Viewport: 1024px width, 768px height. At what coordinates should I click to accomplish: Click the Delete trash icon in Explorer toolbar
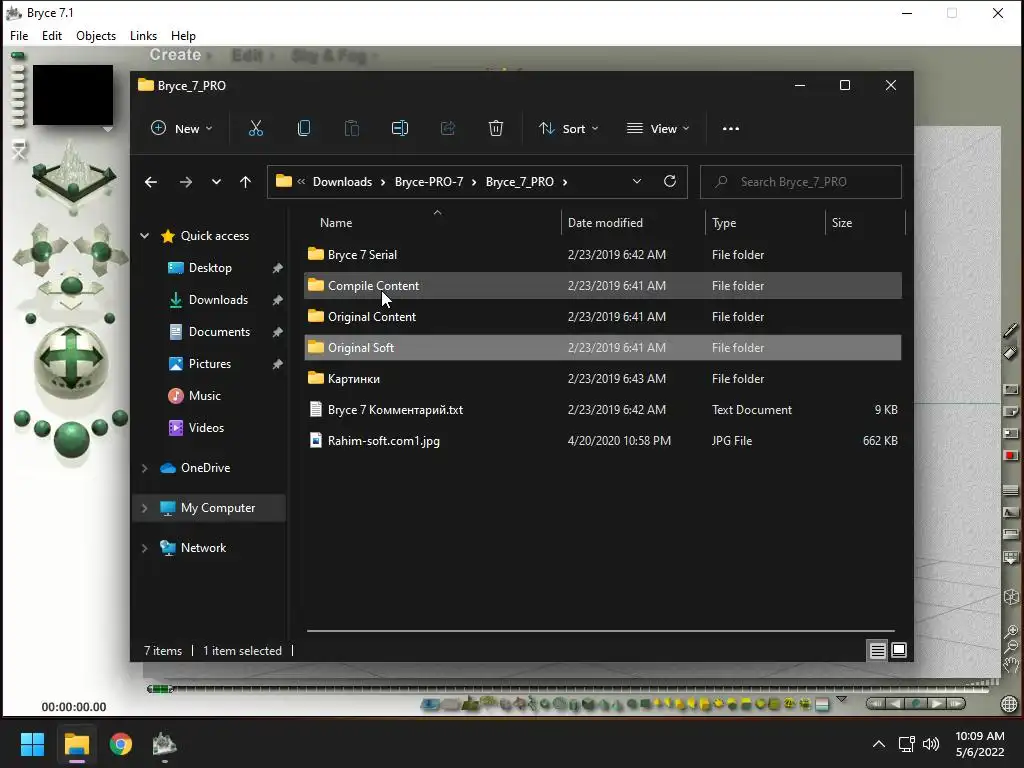496,129
